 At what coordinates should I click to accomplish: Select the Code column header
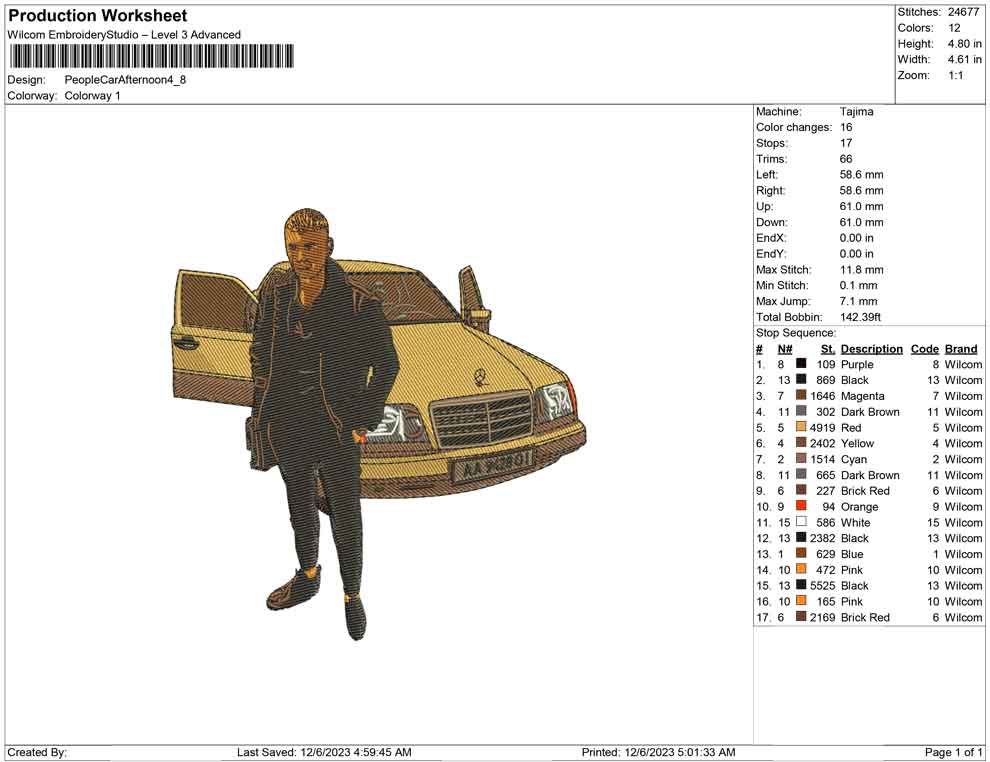tap(924, 349)
